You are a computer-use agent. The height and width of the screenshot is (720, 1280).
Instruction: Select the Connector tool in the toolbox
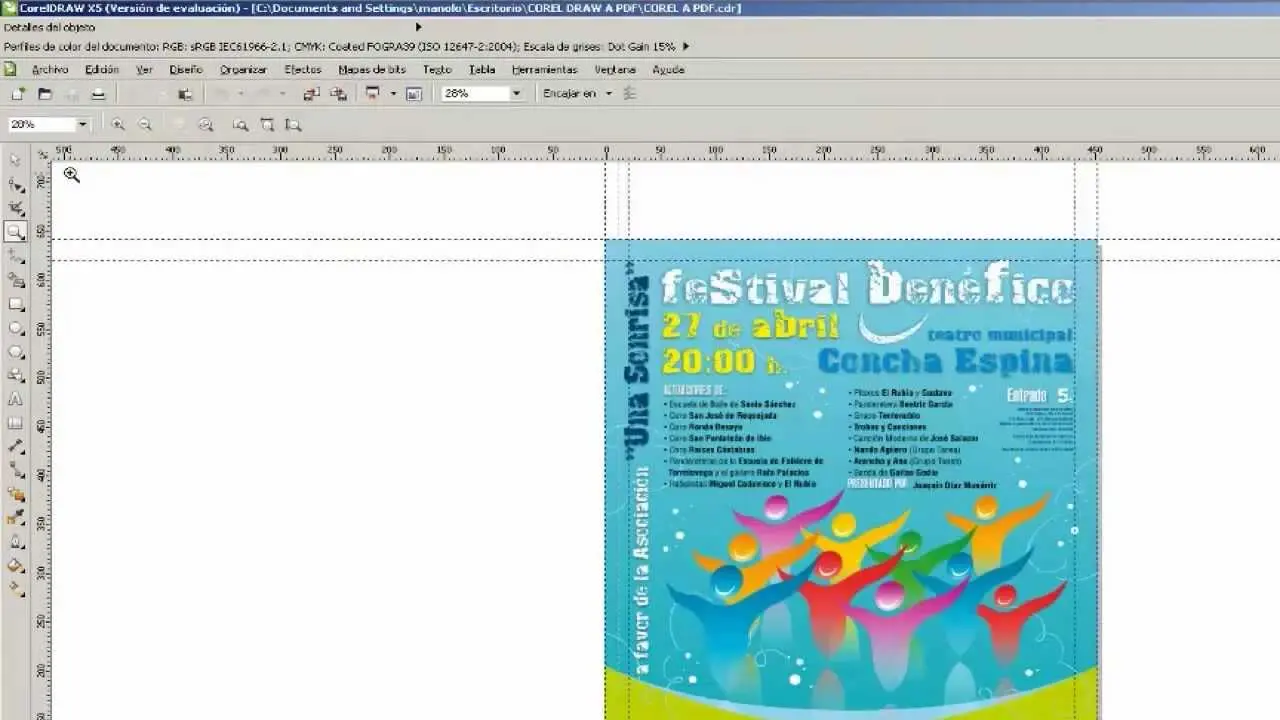[15, 470]
